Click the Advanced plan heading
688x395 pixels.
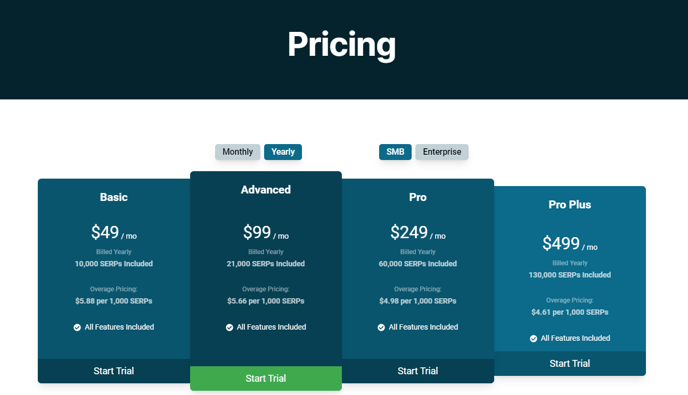tap(266, 190)
